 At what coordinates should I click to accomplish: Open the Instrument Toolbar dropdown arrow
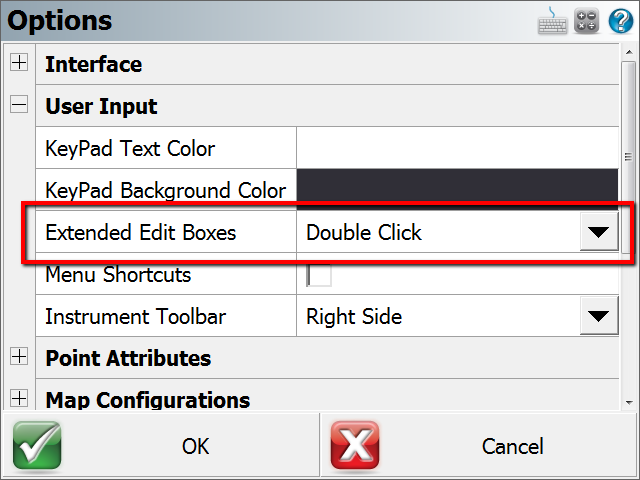coord(598,317)
